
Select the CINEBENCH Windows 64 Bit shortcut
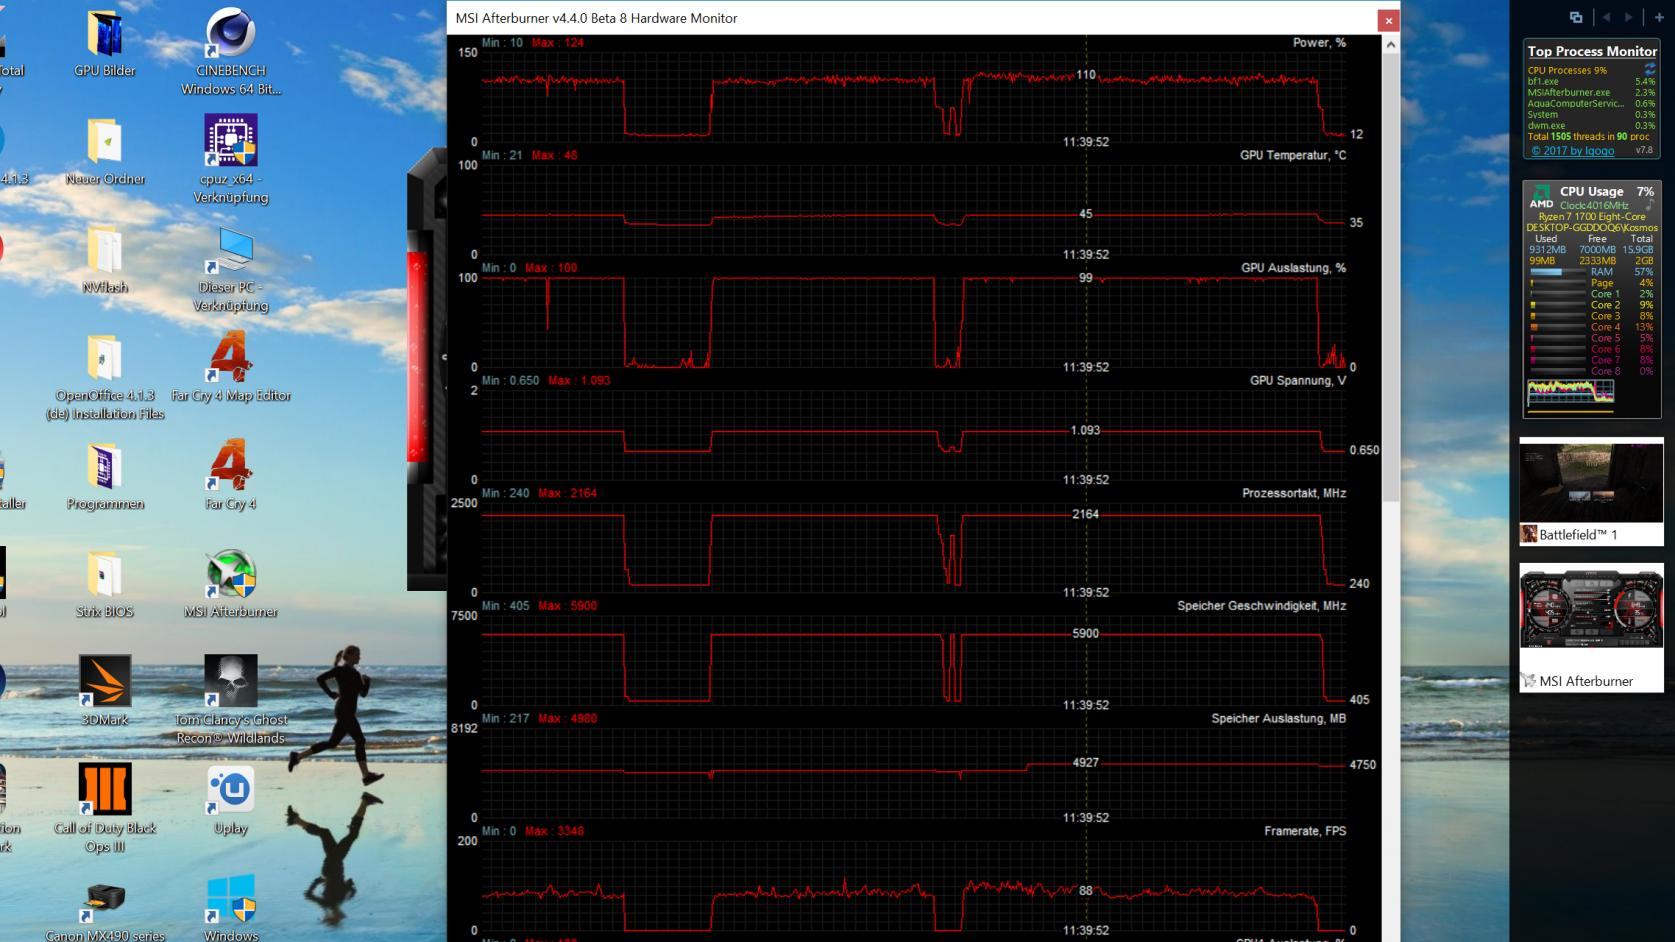click(231, 34)
